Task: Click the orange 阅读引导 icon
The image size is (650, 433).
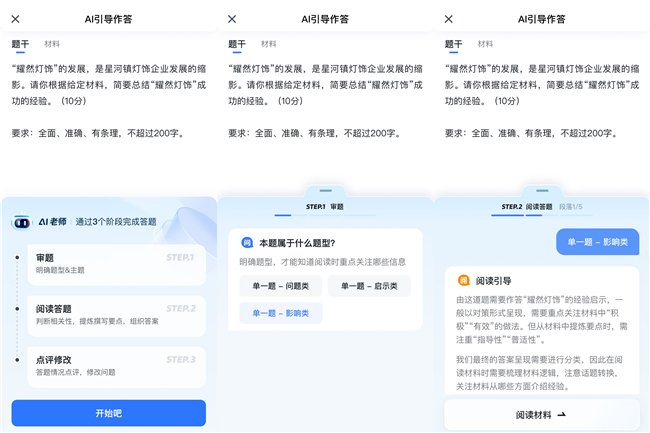Action: 463,281
